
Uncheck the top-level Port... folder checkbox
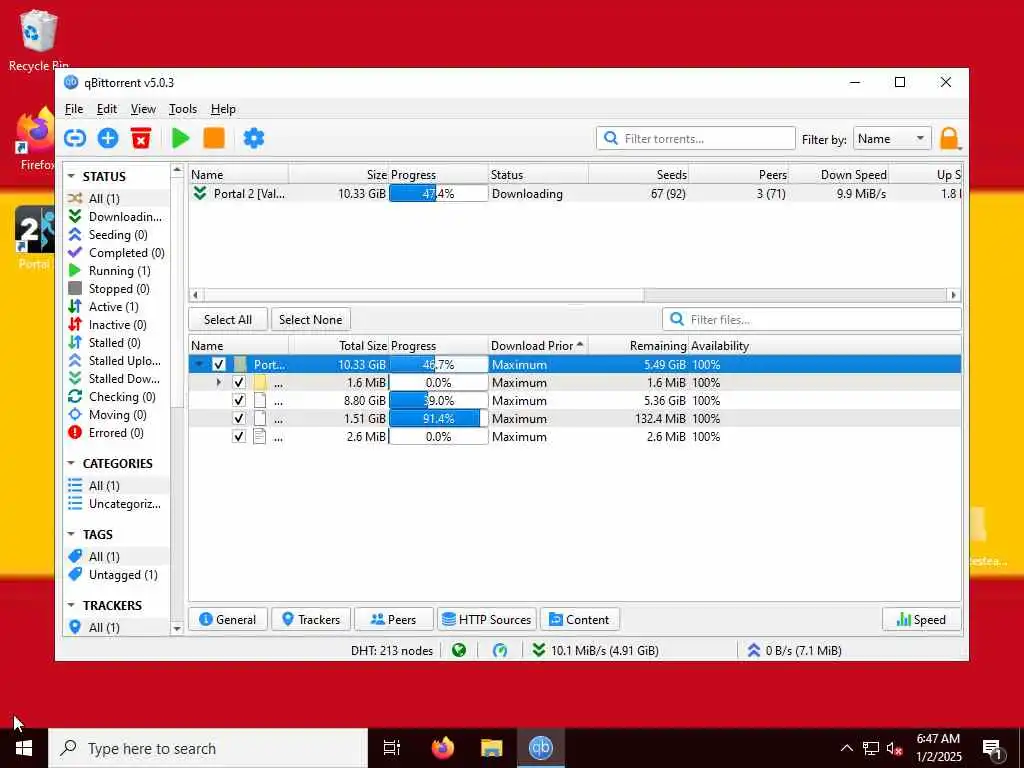pos(219,364)
